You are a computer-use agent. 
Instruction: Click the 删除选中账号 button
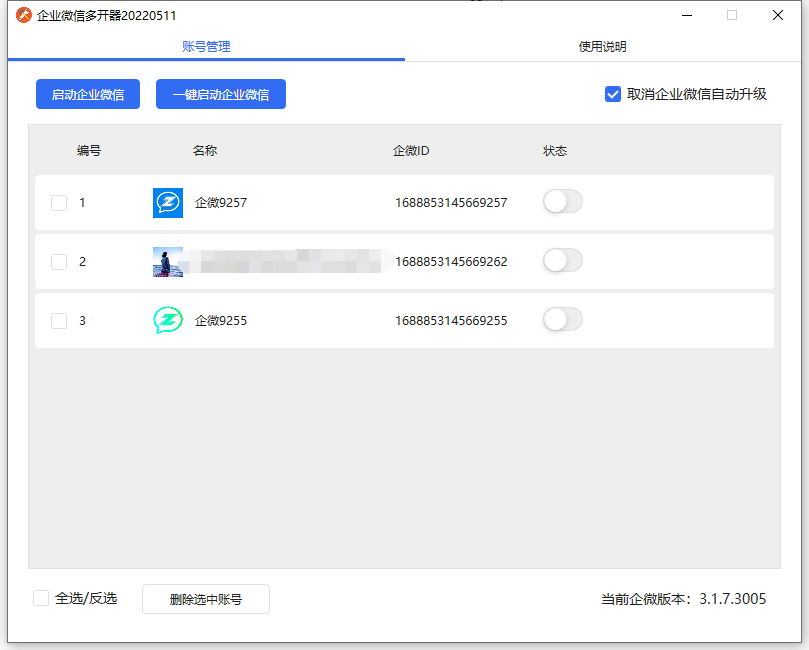[x=206, y=599]
